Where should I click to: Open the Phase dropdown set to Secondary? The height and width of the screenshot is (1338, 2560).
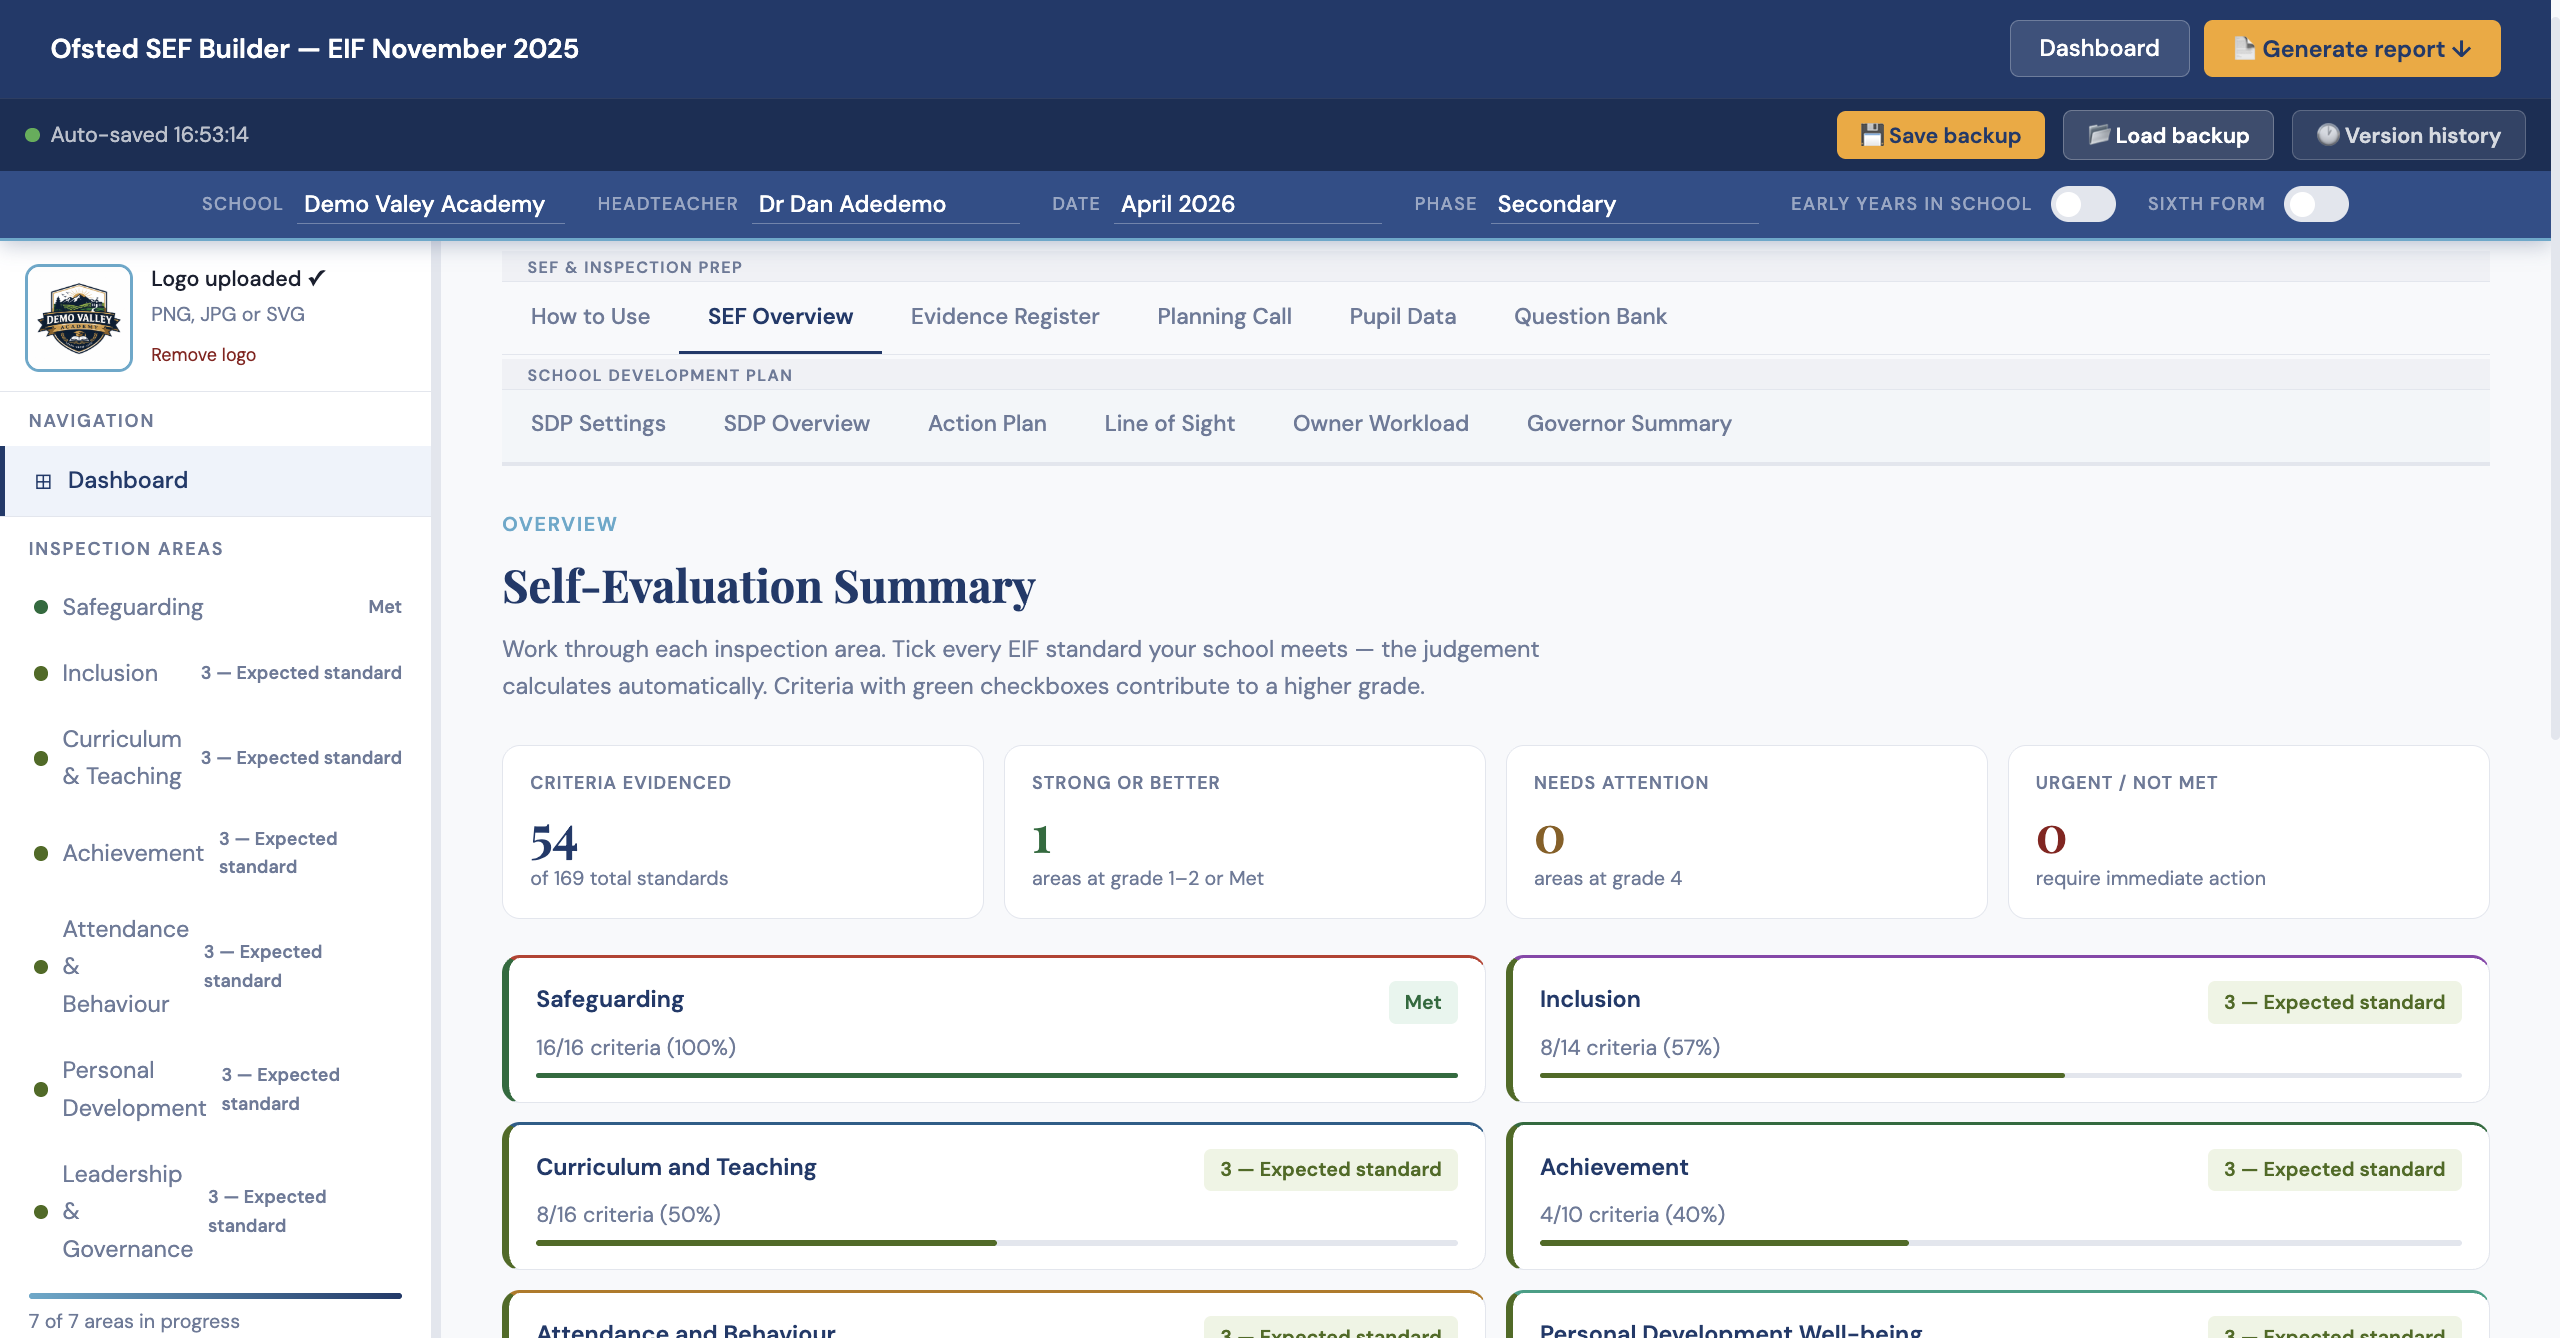(1624, 204)
